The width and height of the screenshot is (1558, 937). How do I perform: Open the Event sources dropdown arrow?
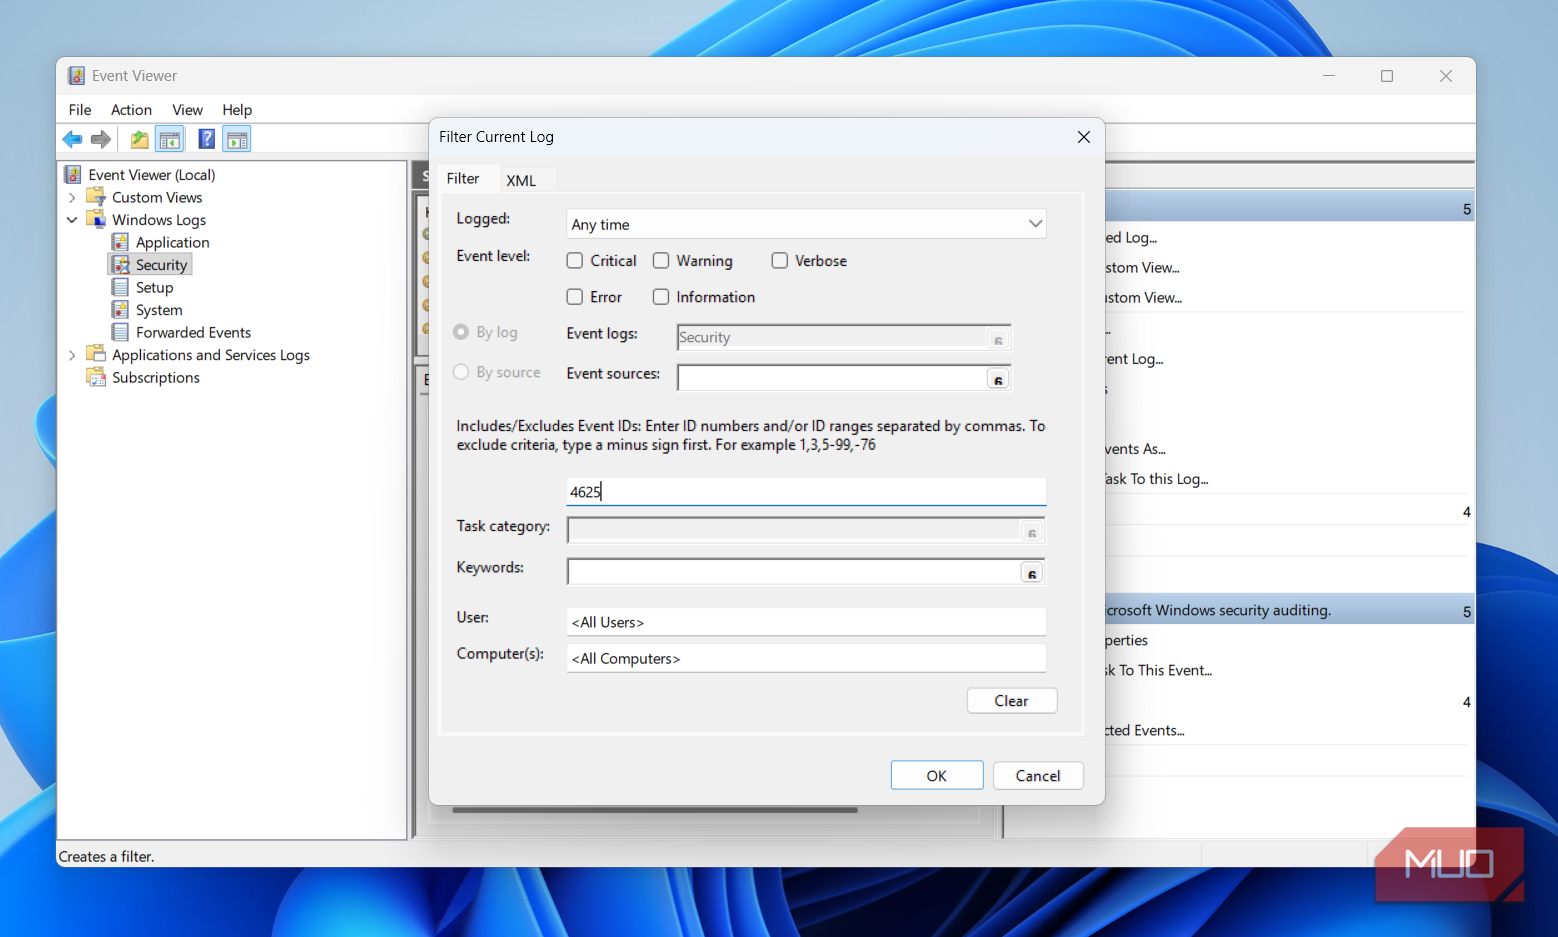[998, 379]
